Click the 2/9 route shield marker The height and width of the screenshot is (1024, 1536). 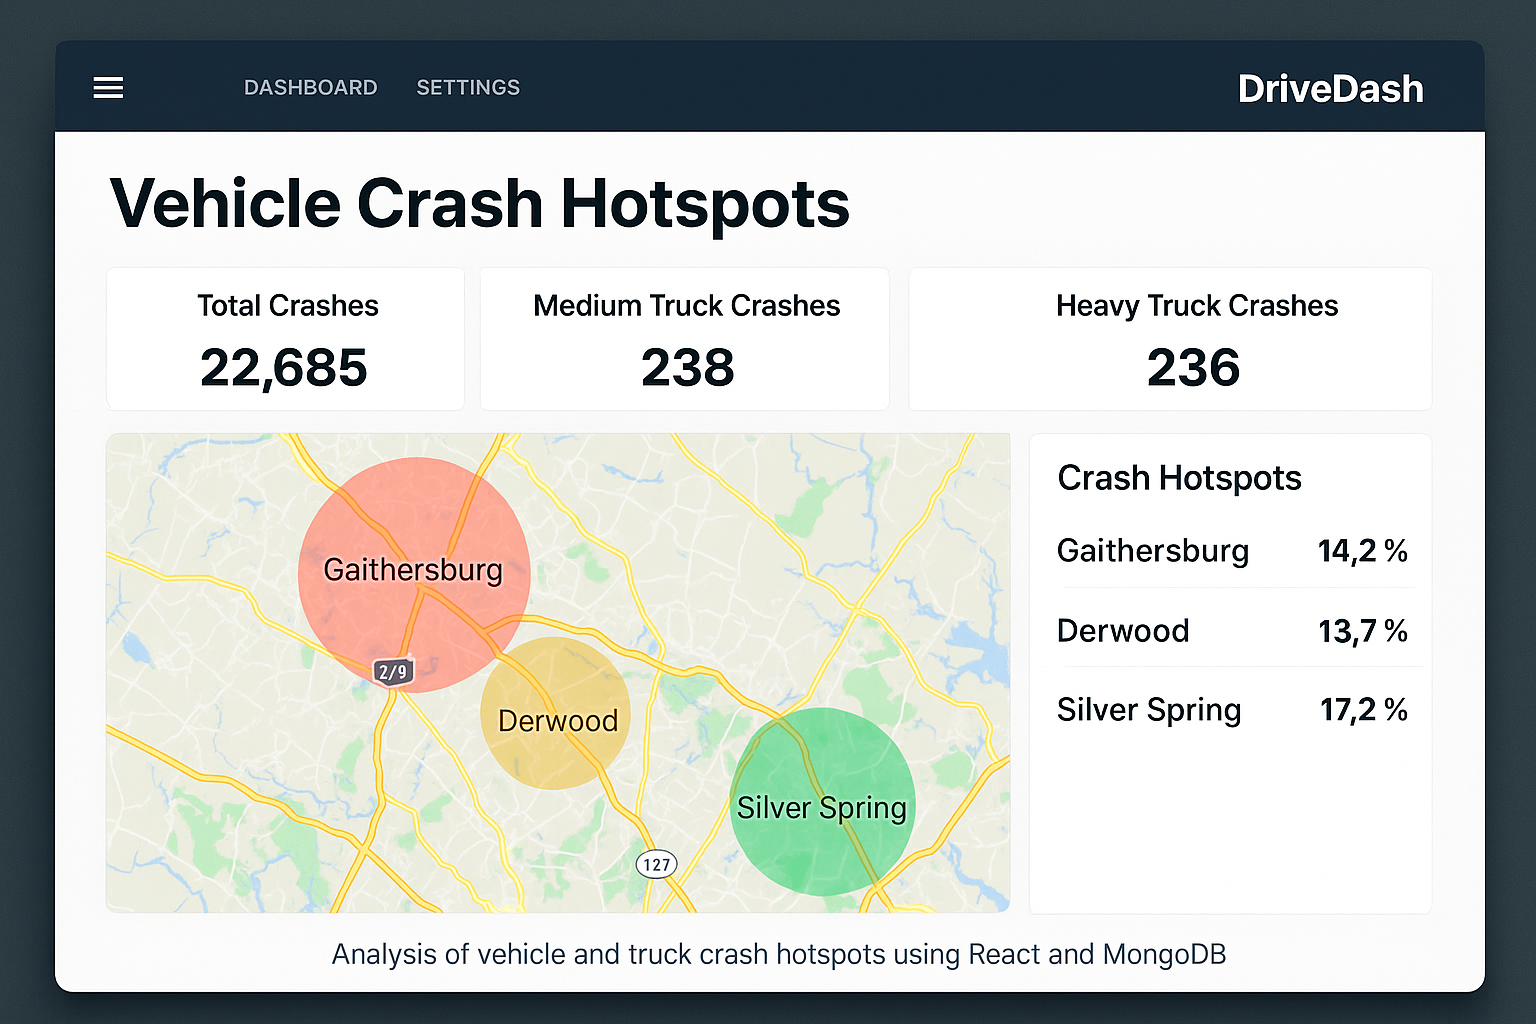pos(393,672)
